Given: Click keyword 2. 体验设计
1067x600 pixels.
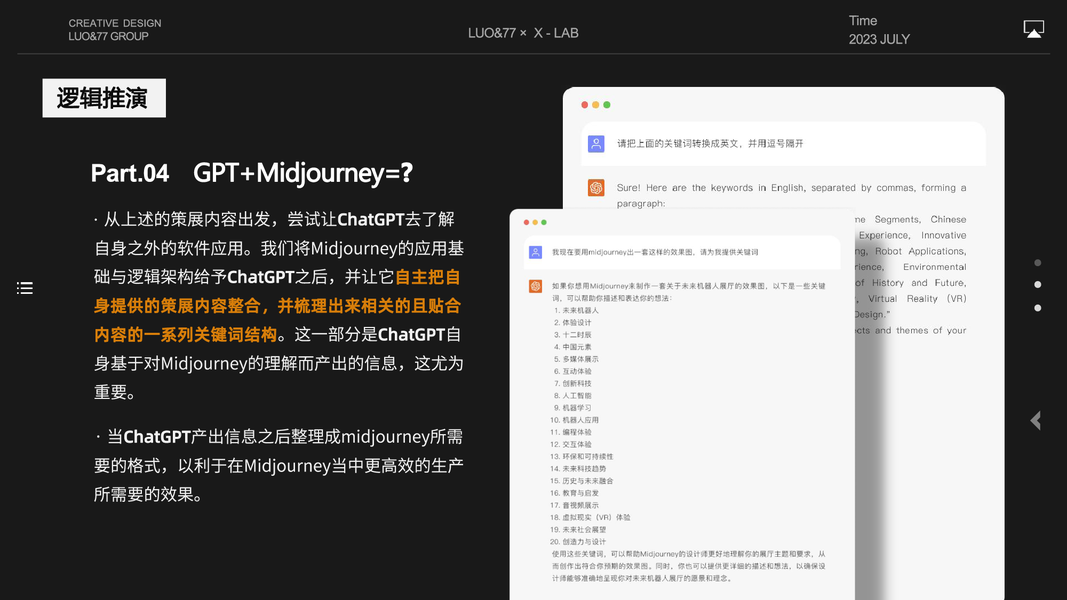Looking at the screenshot, I should pyautogui.click(x=572, y=322).
